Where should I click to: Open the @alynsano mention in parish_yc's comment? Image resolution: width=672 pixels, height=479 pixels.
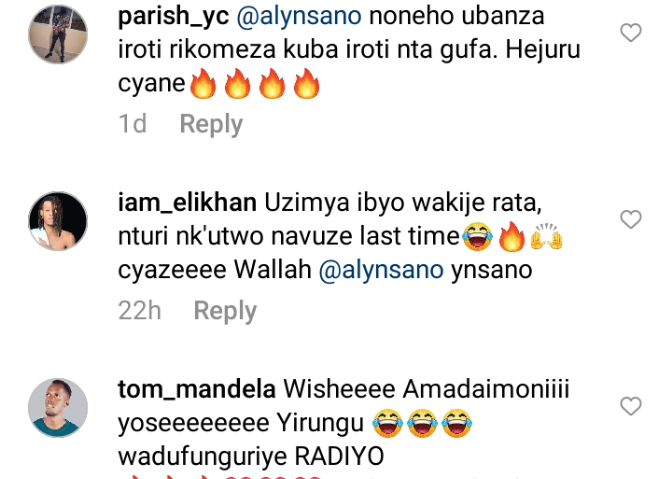tap(299, 16)
